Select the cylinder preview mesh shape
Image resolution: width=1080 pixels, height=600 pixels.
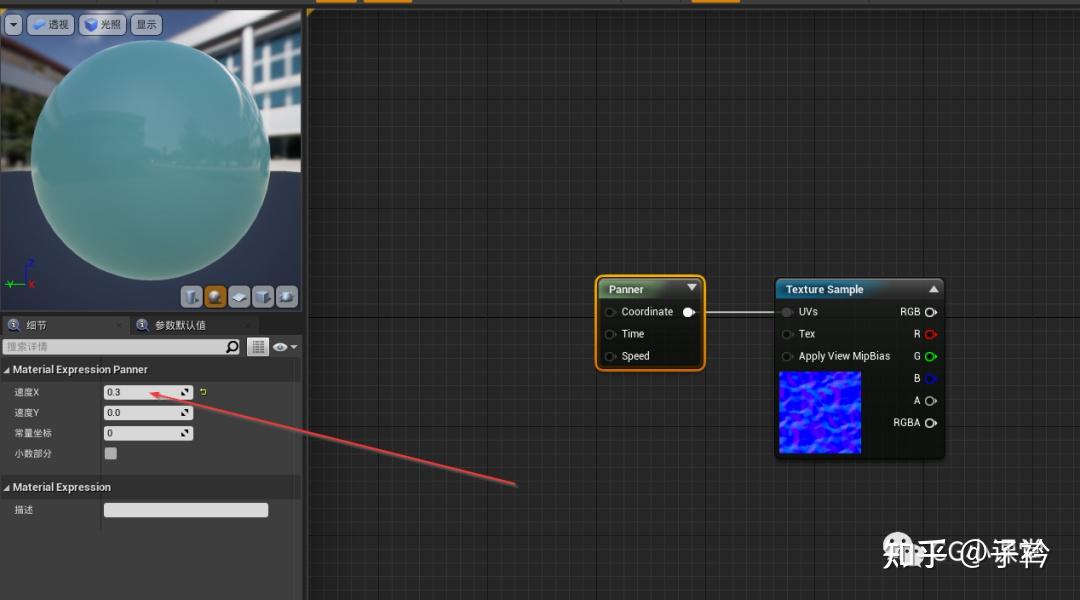click(191, 296)
